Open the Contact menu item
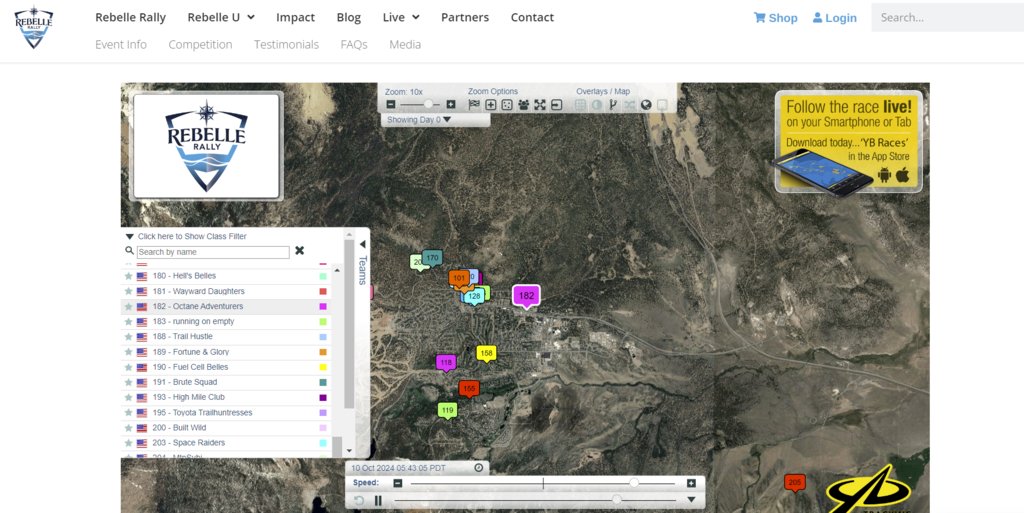 coord(532,18)
